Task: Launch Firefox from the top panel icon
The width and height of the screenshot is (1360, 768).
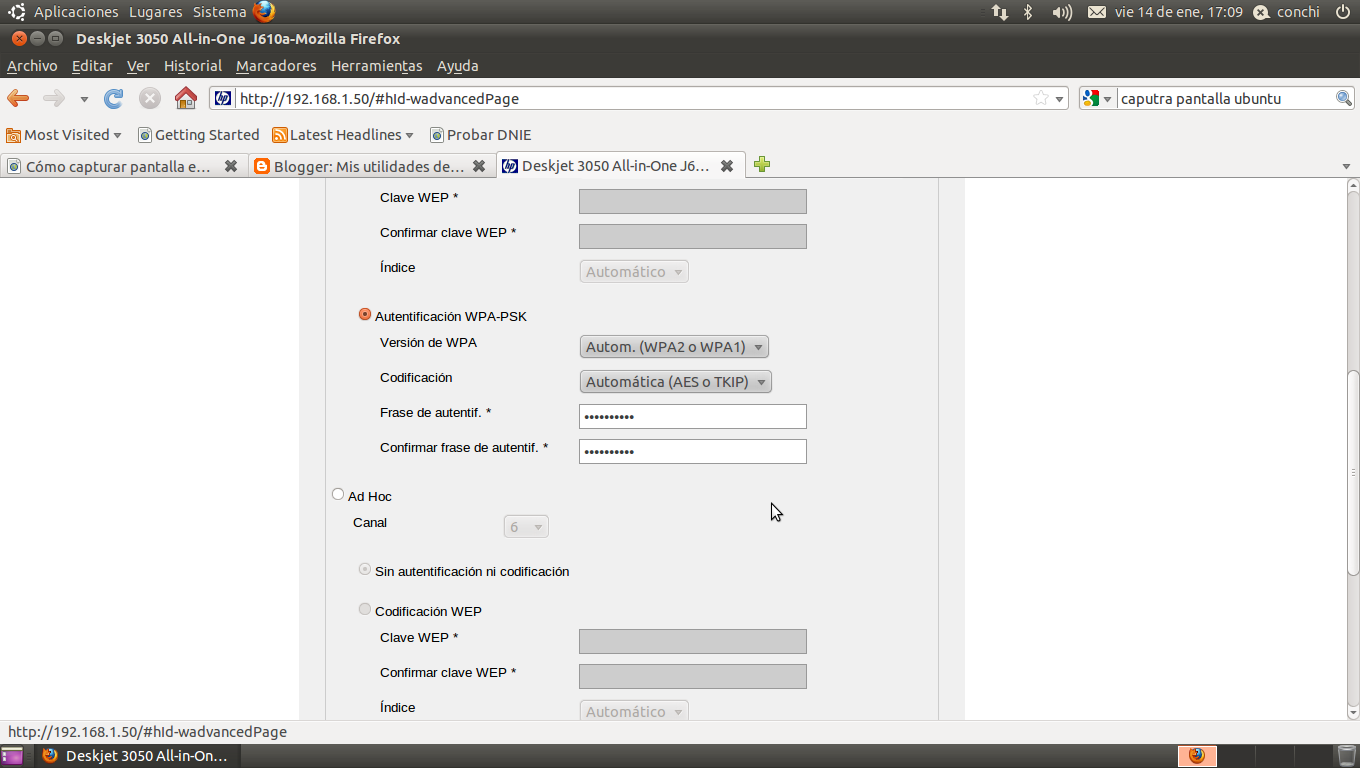Action: coord(264,12)
